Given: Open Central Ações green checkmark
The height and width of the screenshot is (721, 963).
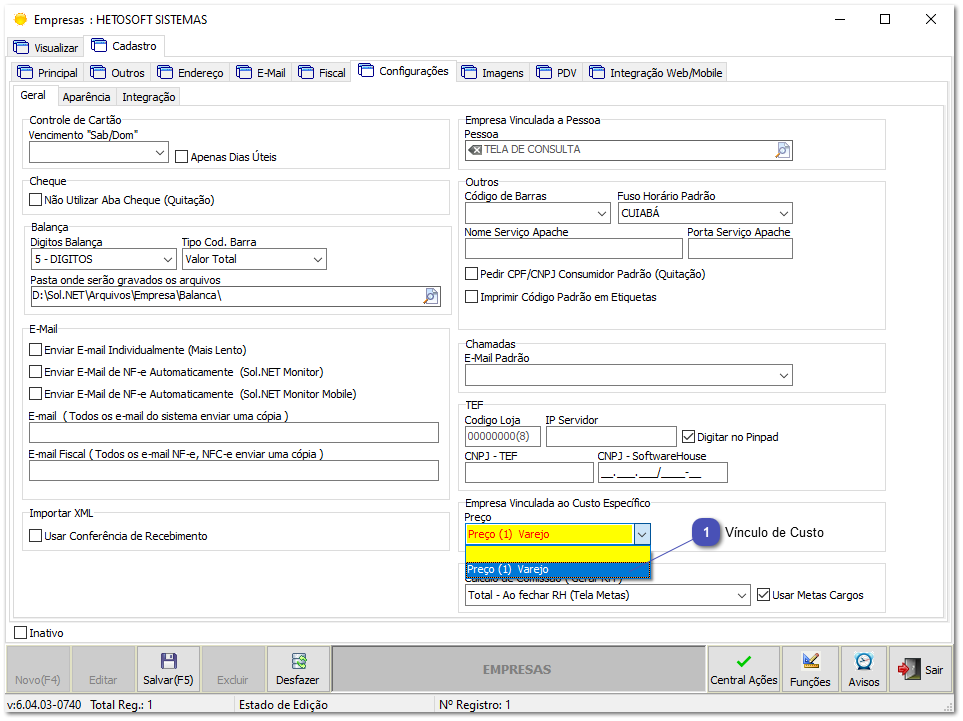Looking at the screenshot, I should point(743,662).
